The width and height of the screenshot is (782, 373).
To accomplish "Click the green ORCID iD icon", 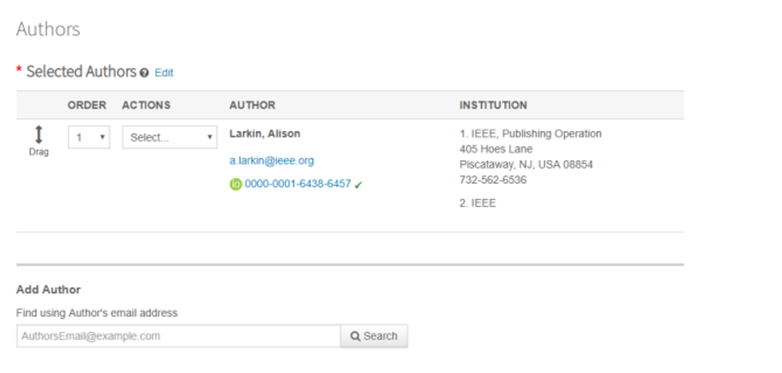I will 235,185.
